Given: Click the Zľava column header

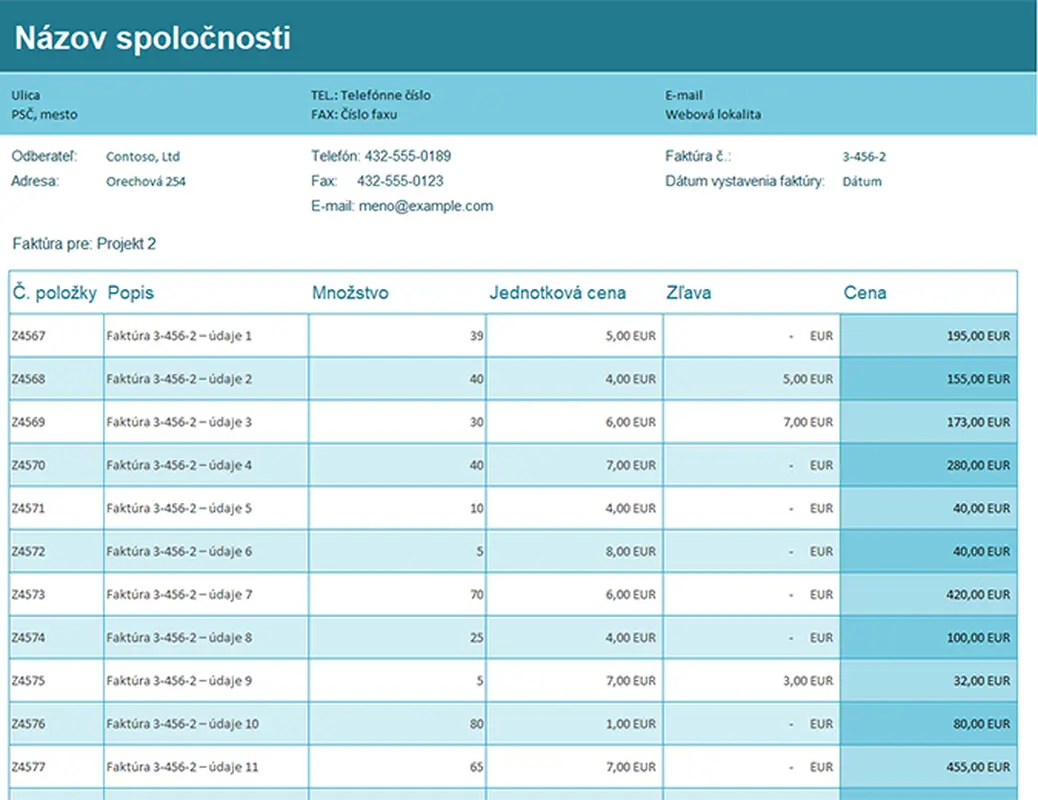Looking at the screenshot, I should point(688,293).
